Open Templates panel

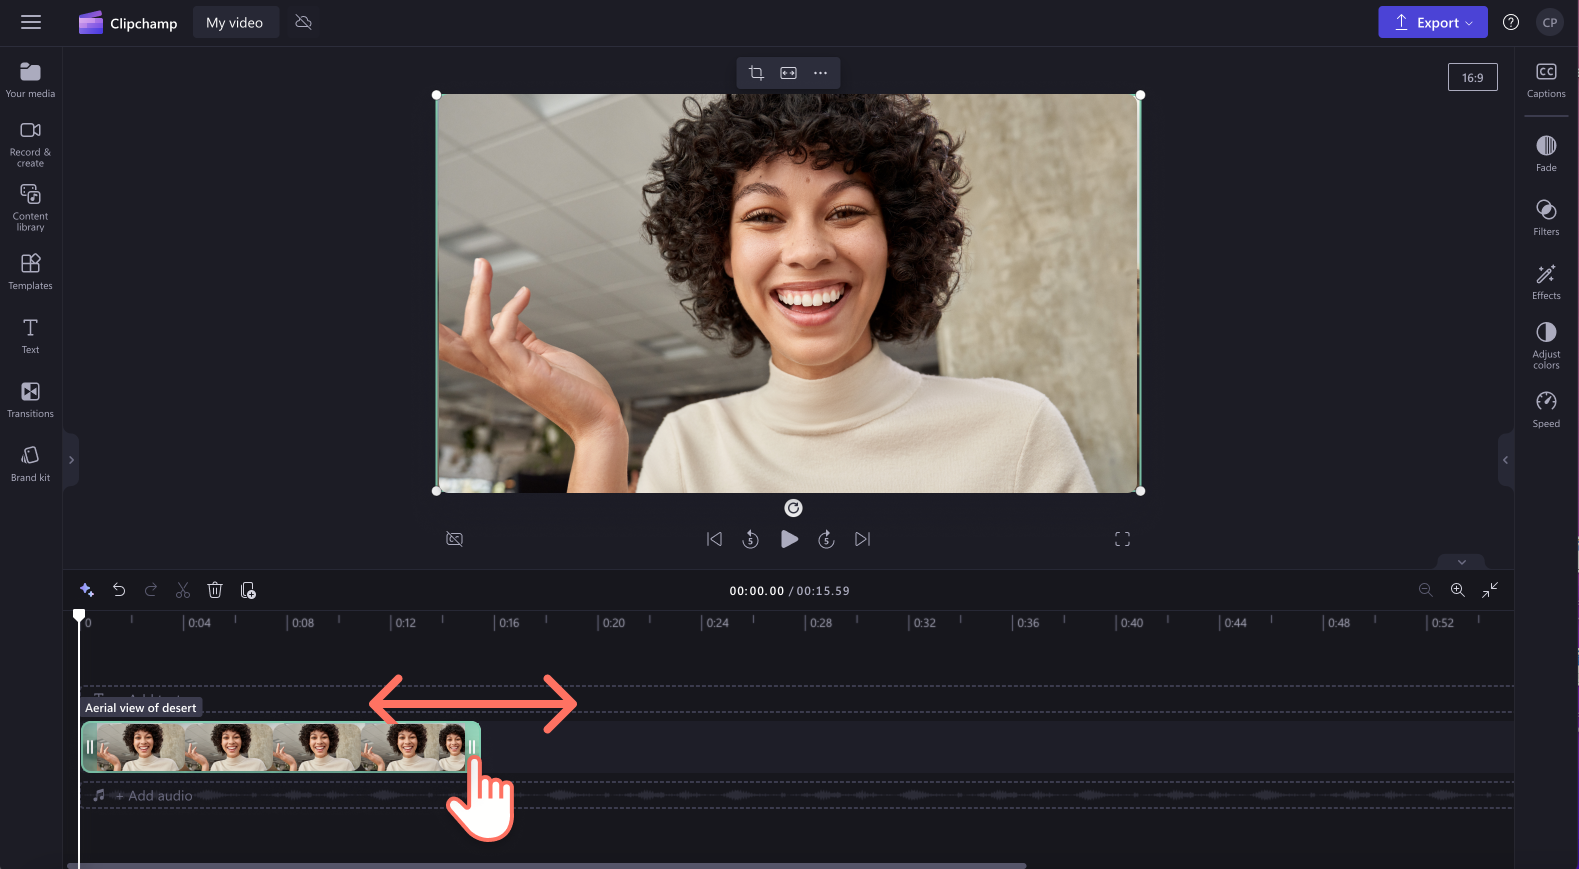click(31, 271)
